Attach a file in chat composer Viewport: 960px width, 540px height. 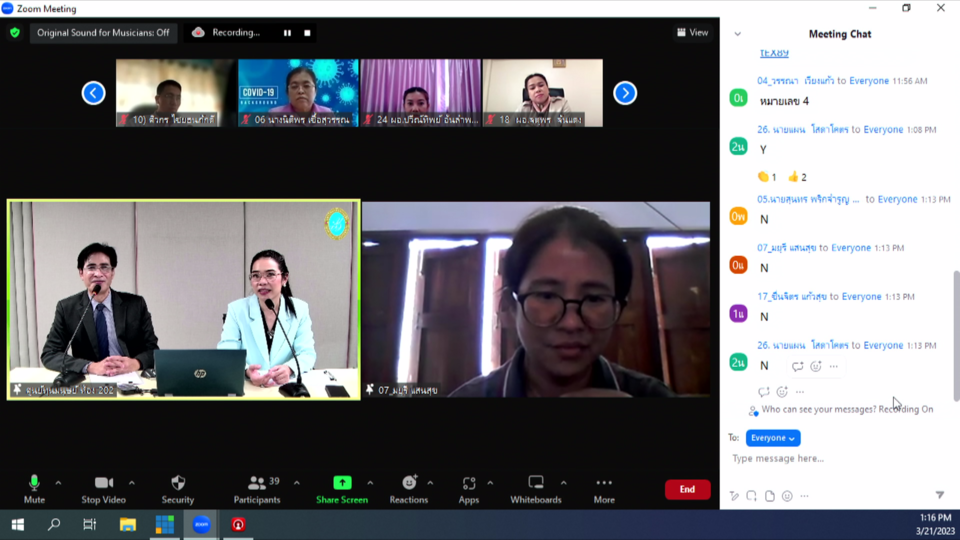point(770,496)
